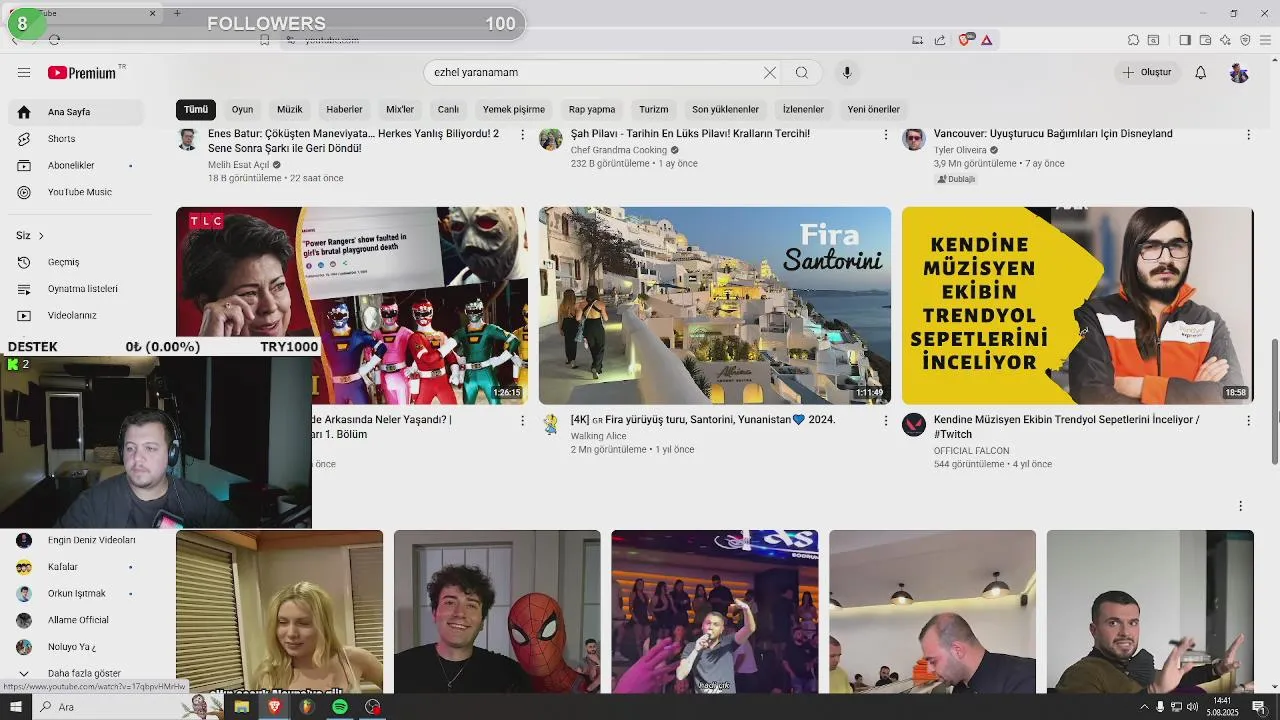
Task: Expand the Siz section chevron
Action: [x=41, y=236]
